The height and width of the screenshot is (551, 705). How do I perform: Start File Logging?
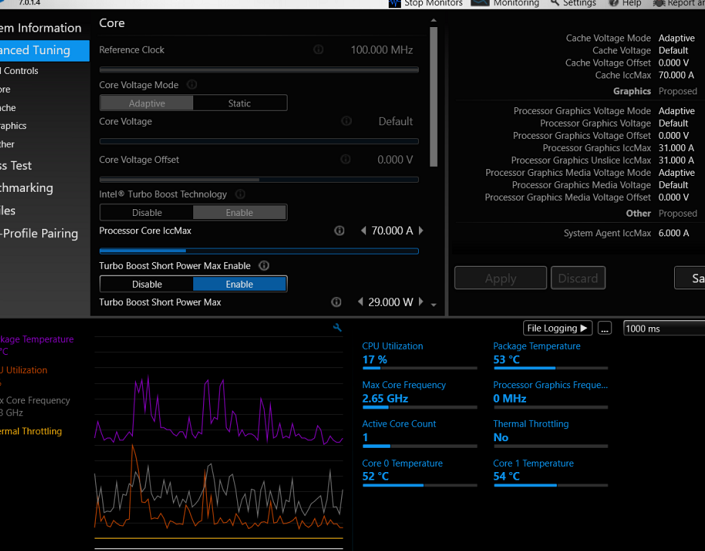pyautogui.click(x=558, y=328)
